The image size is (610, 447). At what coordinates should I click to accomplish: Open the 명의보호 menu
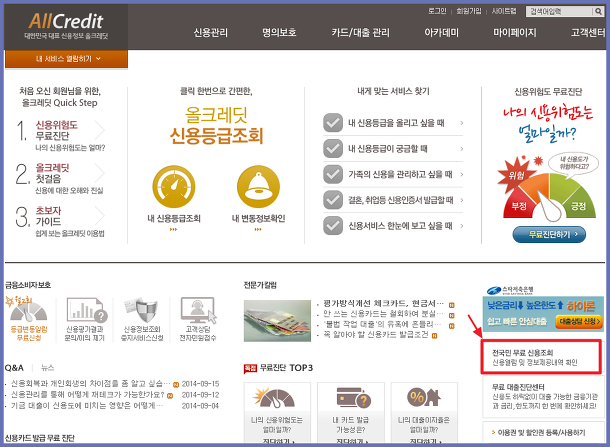279,32
